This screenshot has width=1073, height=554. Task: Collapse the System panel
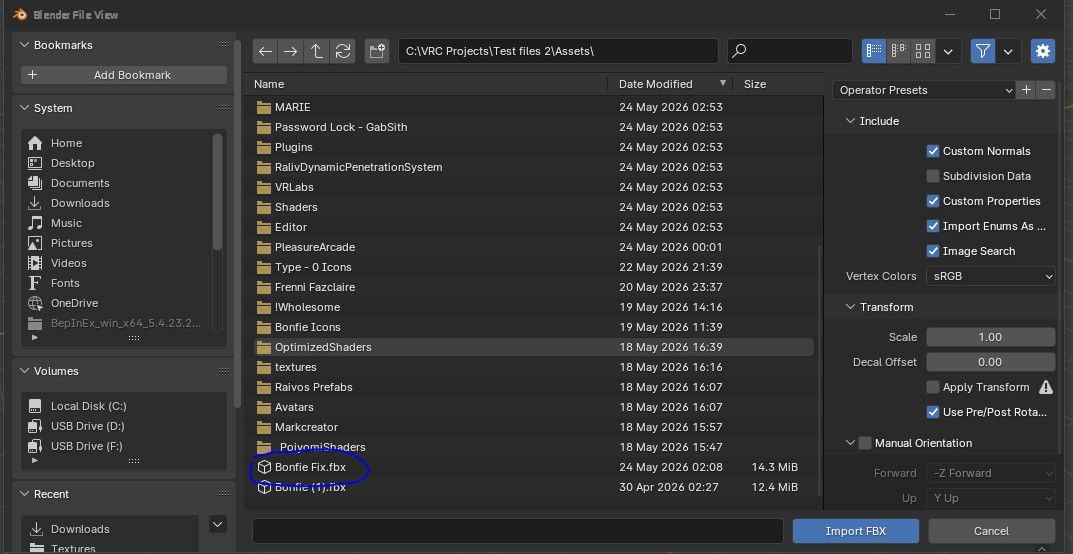(x=25, y=108)
